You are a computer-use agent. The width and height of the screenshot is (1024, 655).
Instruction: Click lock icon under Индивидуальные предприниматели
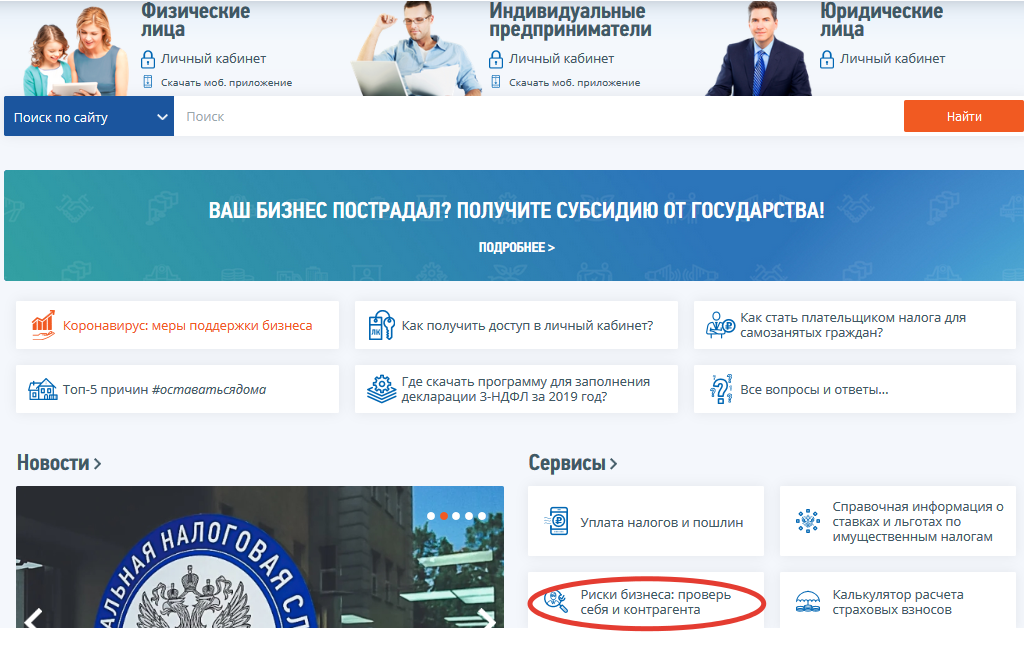point(496,59)
